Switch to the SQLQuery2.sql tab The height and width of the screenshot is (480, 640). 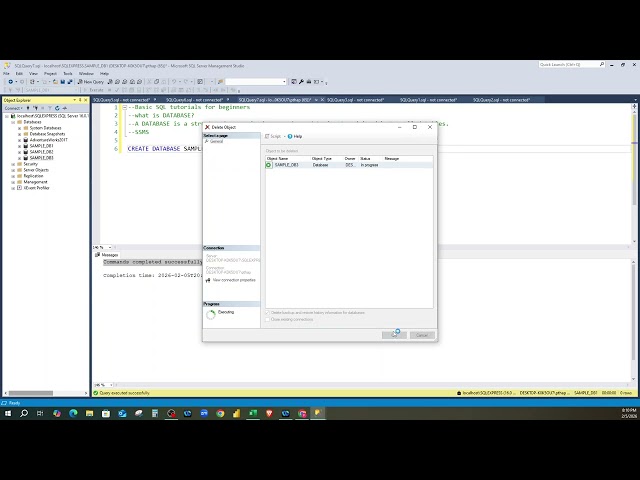(501, 100)
